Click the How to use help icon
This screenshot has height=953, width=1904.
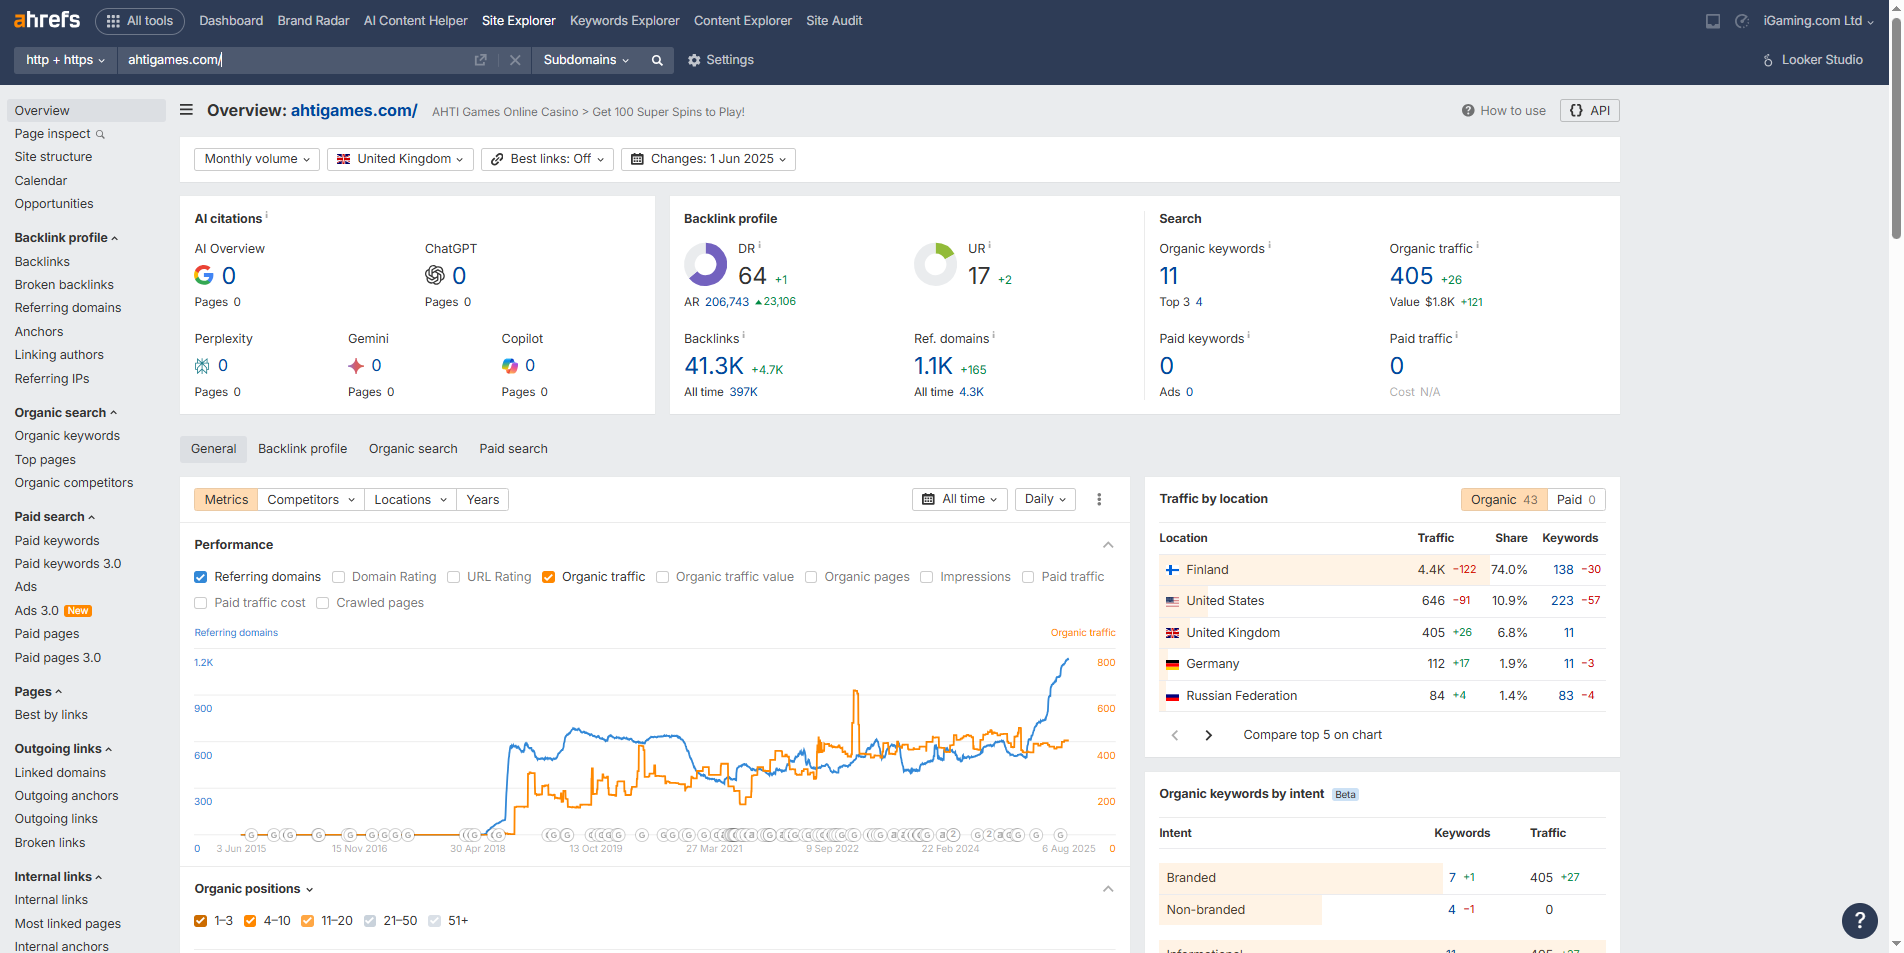[1468, 111]
